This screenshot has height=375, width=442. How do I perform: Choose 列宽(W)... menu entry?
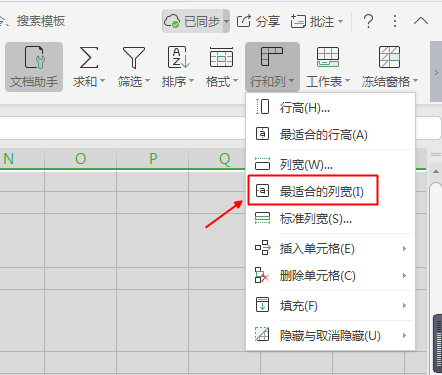[330, 164]
